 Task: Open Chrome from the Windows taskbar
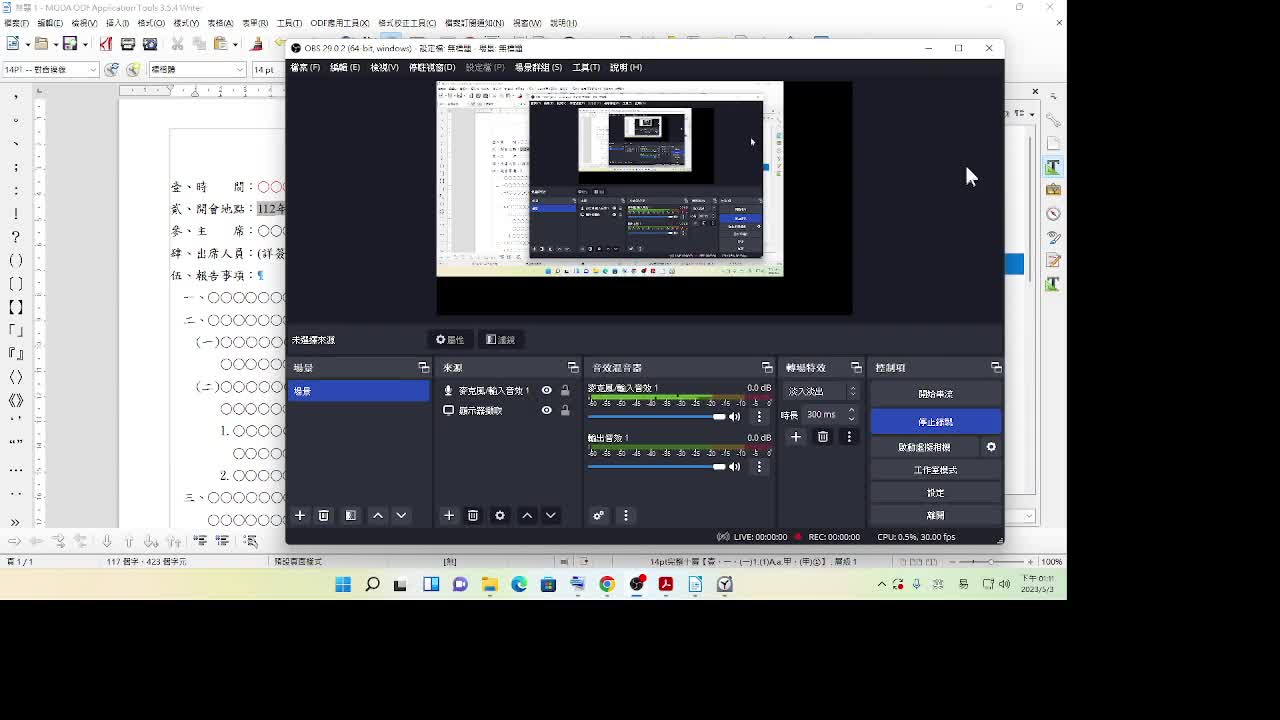[x=607, y=584]
